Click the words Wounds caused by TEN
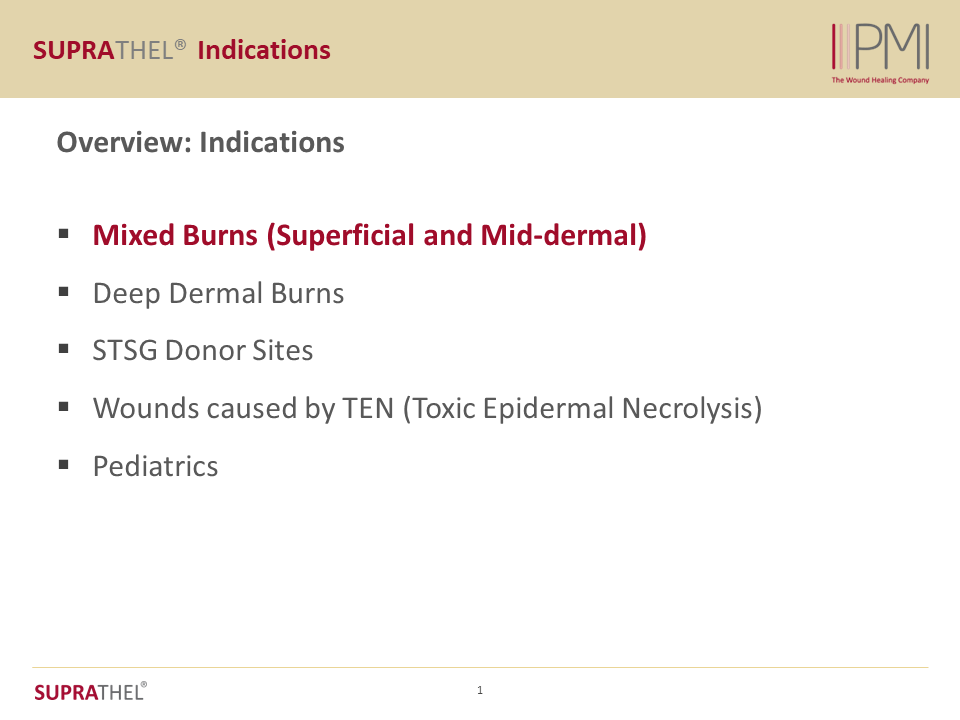Viewport: 960px width, 720px height. coord(244,409)
